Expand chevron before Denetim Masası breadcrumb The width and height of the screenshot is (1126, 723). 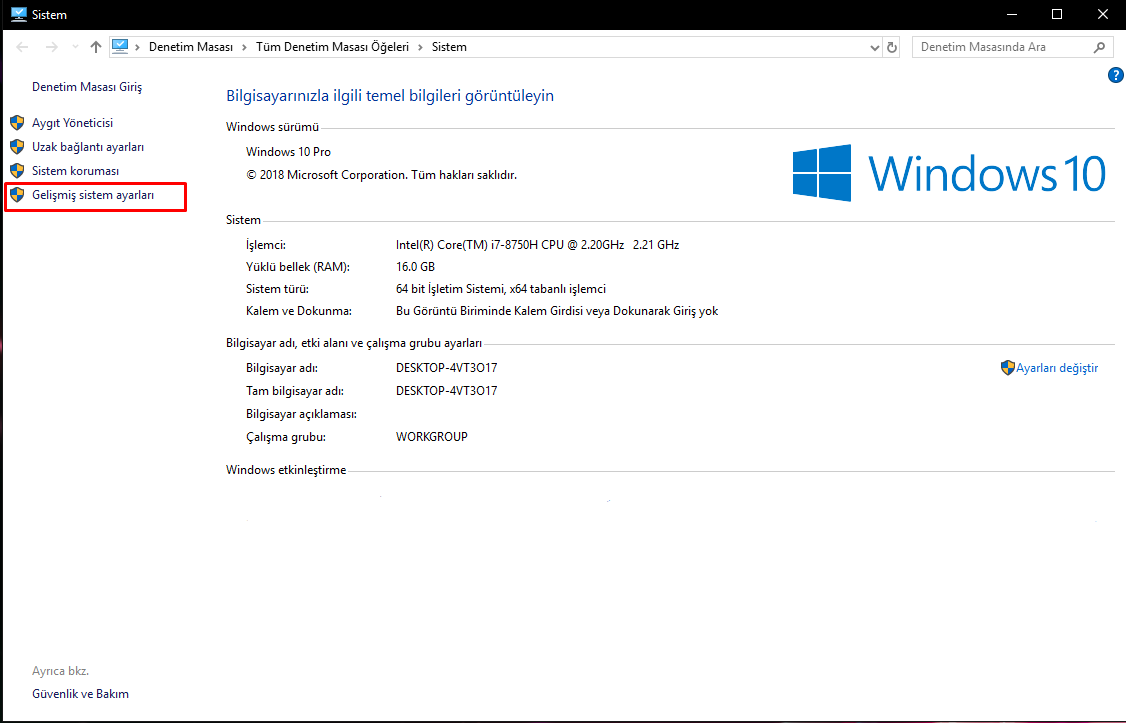(x=137, y=47)
